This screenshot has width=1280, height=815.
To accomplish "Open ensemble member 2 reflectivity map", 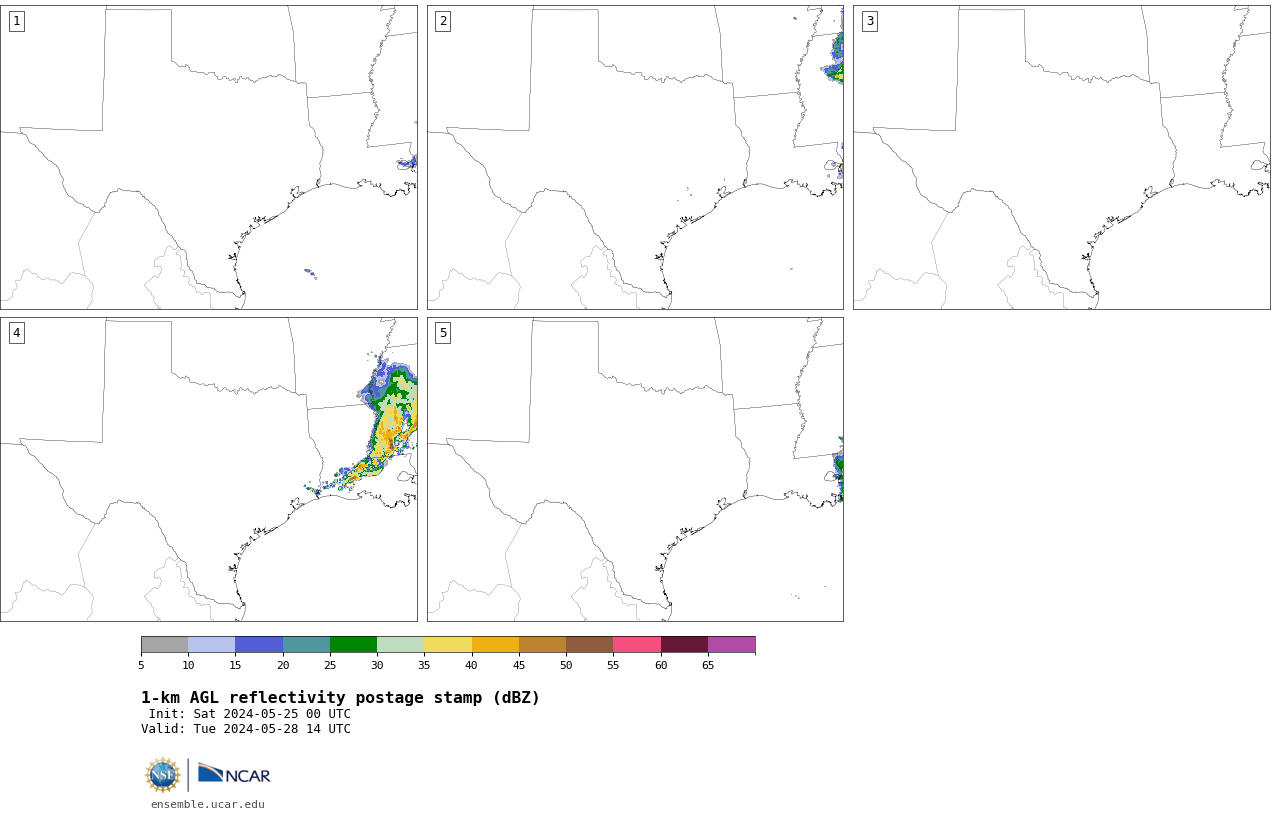I will pos(635,157).
